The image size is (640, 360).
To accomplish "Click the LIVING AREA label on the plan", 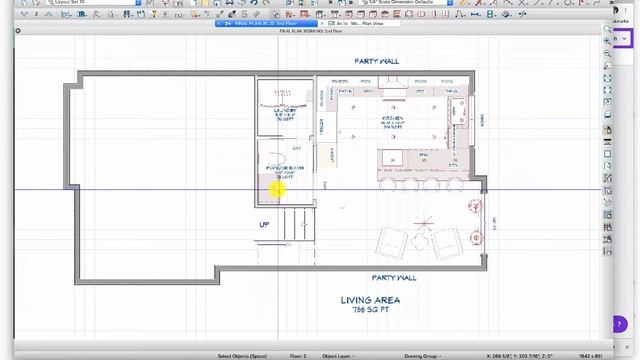I will coord(370,300).
